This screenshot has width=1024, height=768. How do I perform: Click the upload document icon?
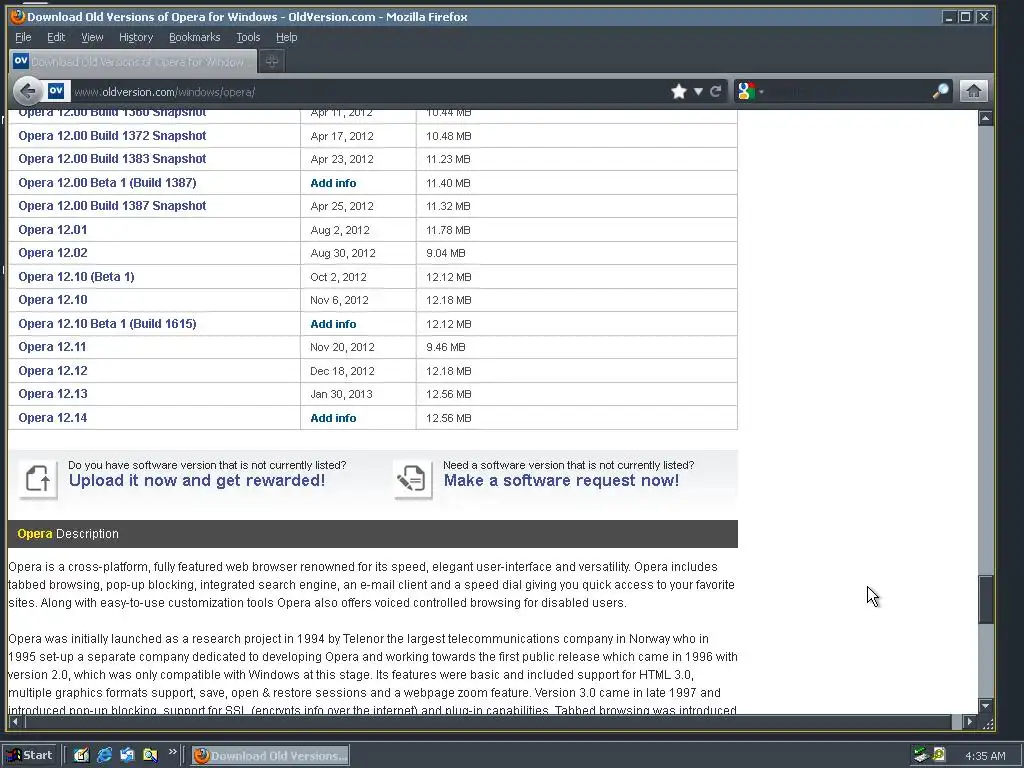[x=38, y=479]
